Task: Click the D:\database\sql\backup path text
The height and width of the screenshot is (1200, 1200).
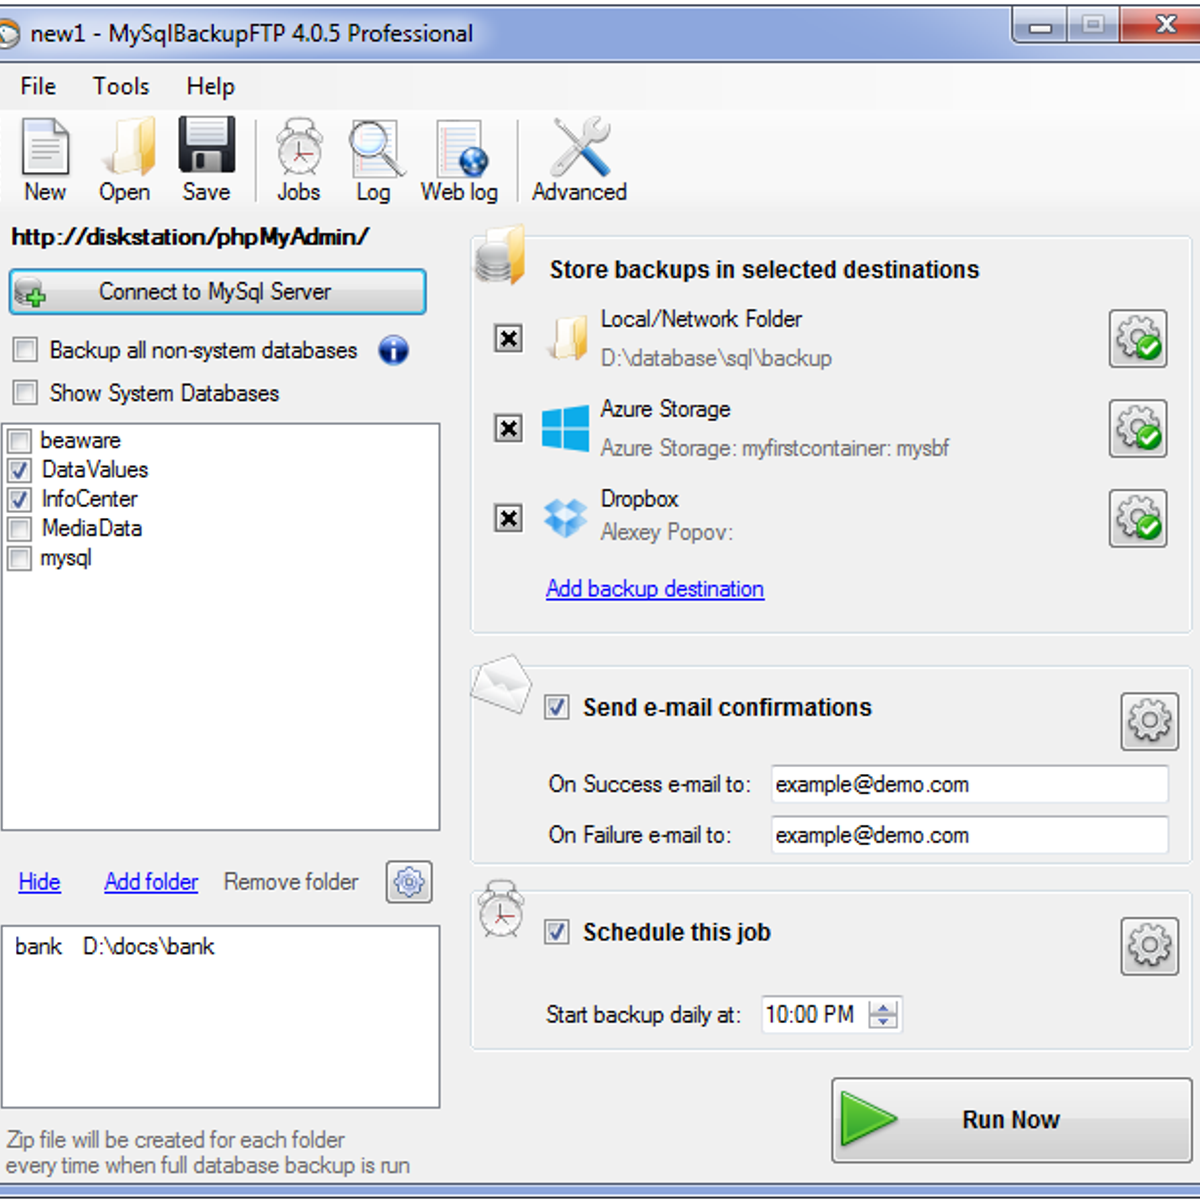Action: (716, 358)
